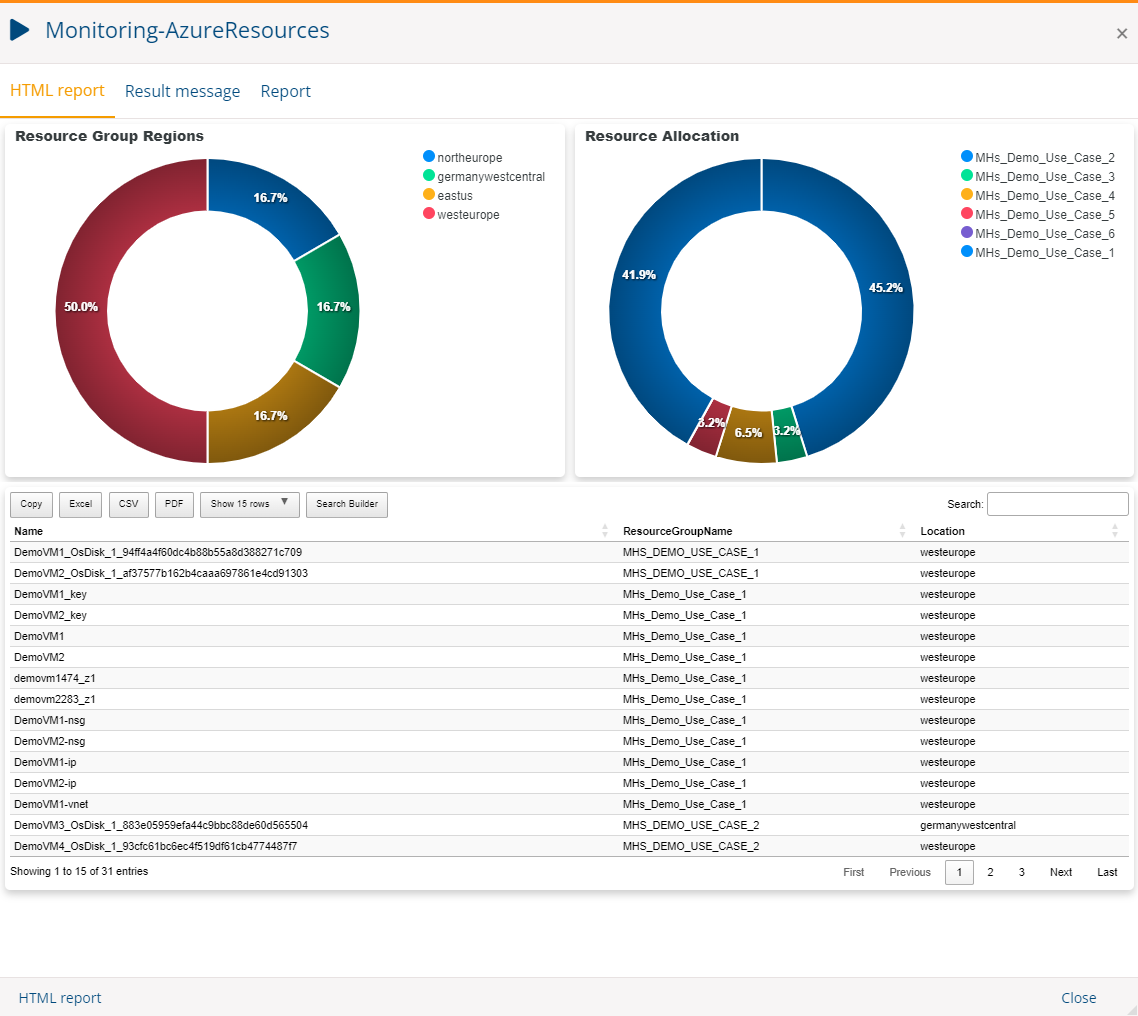Viewport: 1138px width, 1016px height.
Task: Close the dialog with the X icon
Action: (x=1121, y=34)
